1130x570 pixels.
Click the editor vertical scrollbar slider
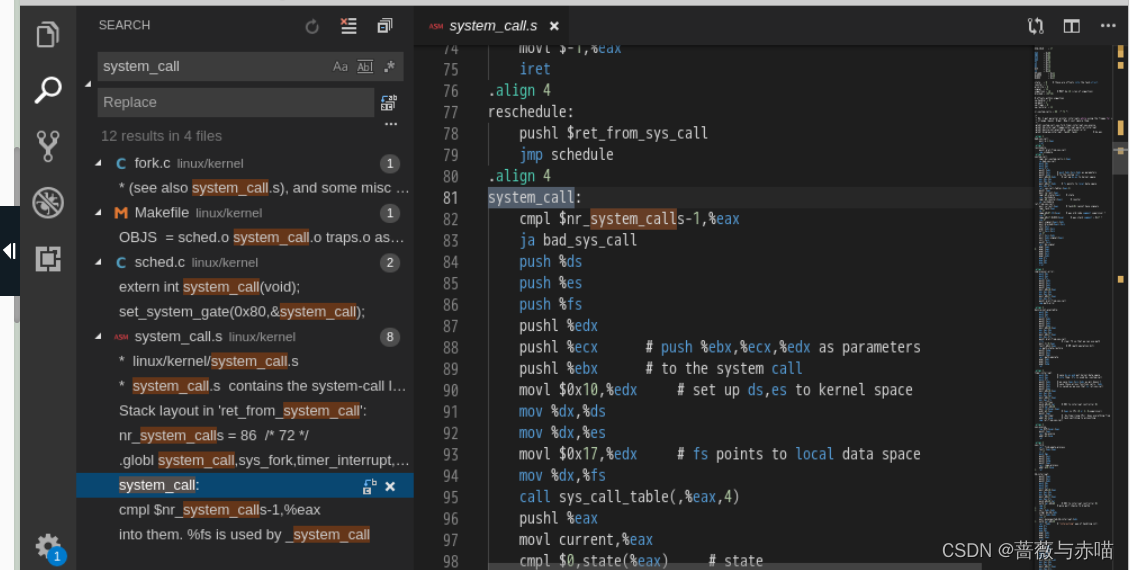point(1120,159)
